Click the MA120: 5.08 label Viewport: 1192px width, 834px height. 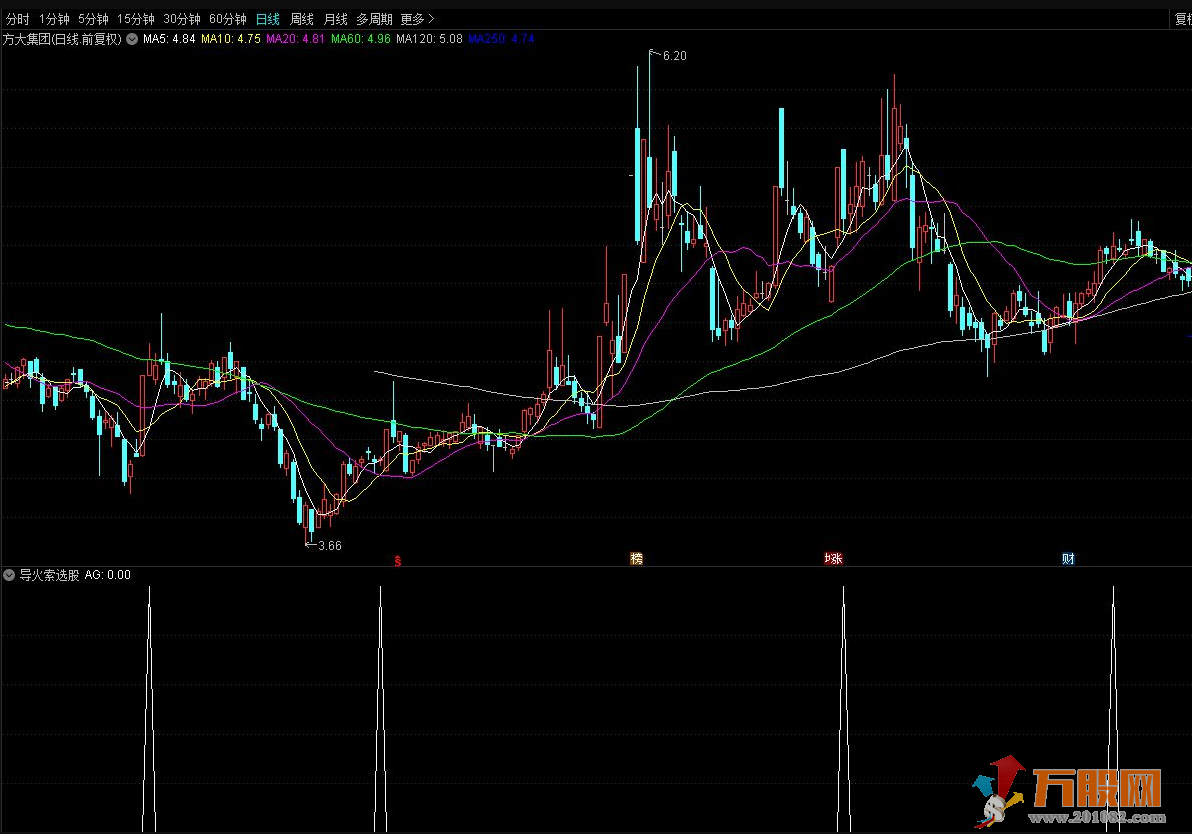coord(429,39)
